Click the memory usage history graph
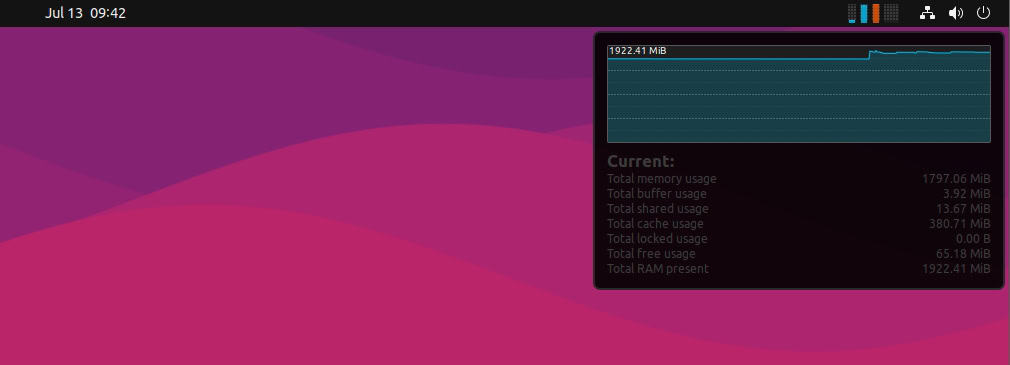 click(x=799, y=94)
